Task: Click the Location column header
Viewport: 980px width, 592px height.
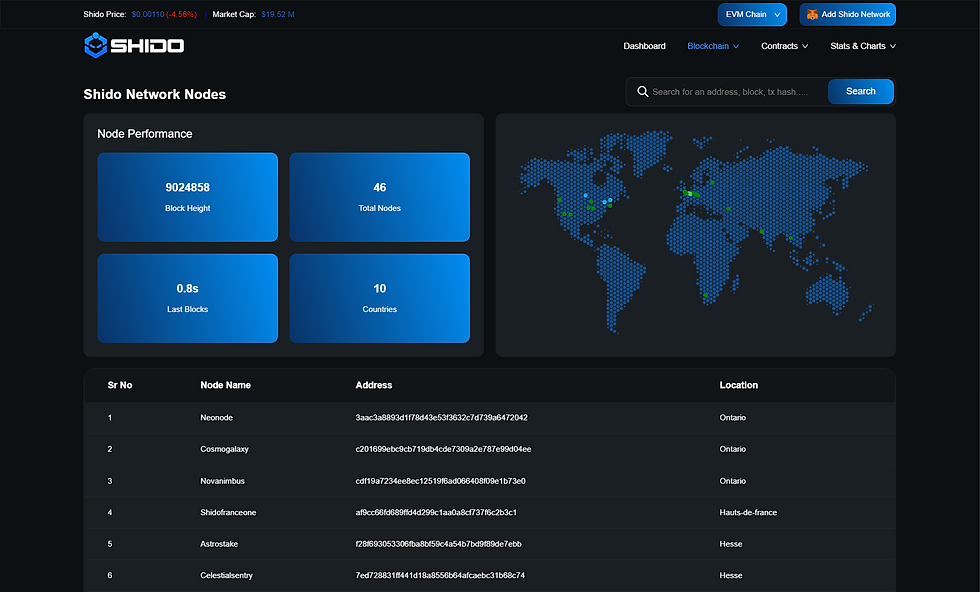Action: pos(739,385)
